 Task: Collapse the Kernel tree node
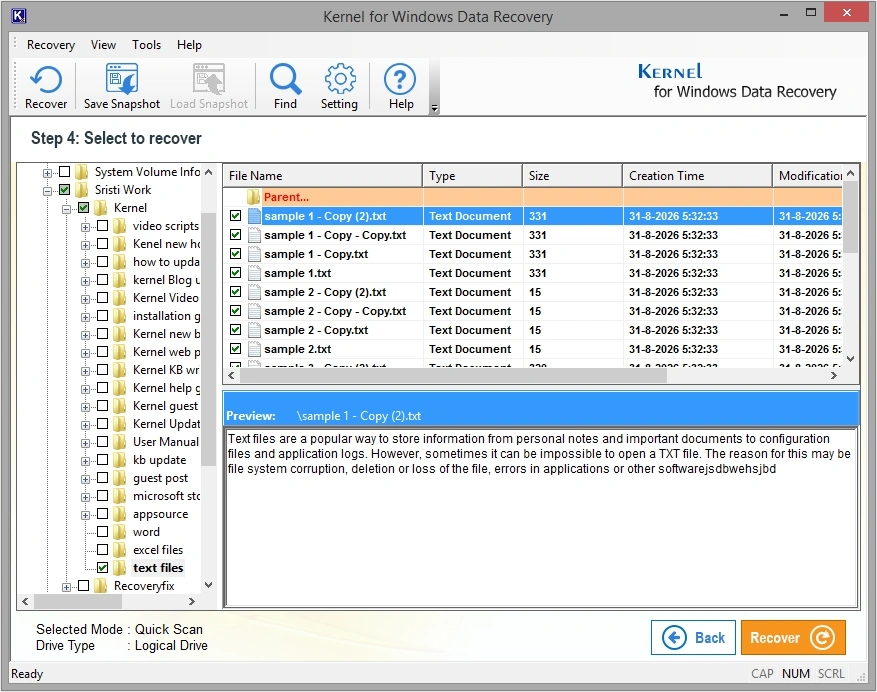(x=67, y=209)
